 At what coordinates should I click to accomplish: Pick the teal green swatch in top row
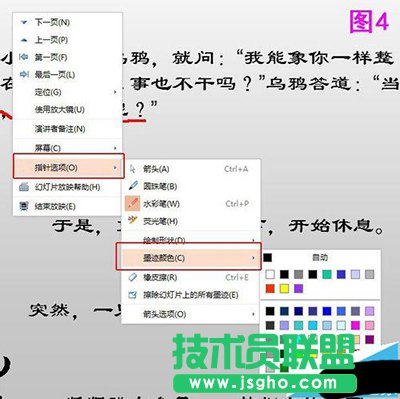coord(327,274)
